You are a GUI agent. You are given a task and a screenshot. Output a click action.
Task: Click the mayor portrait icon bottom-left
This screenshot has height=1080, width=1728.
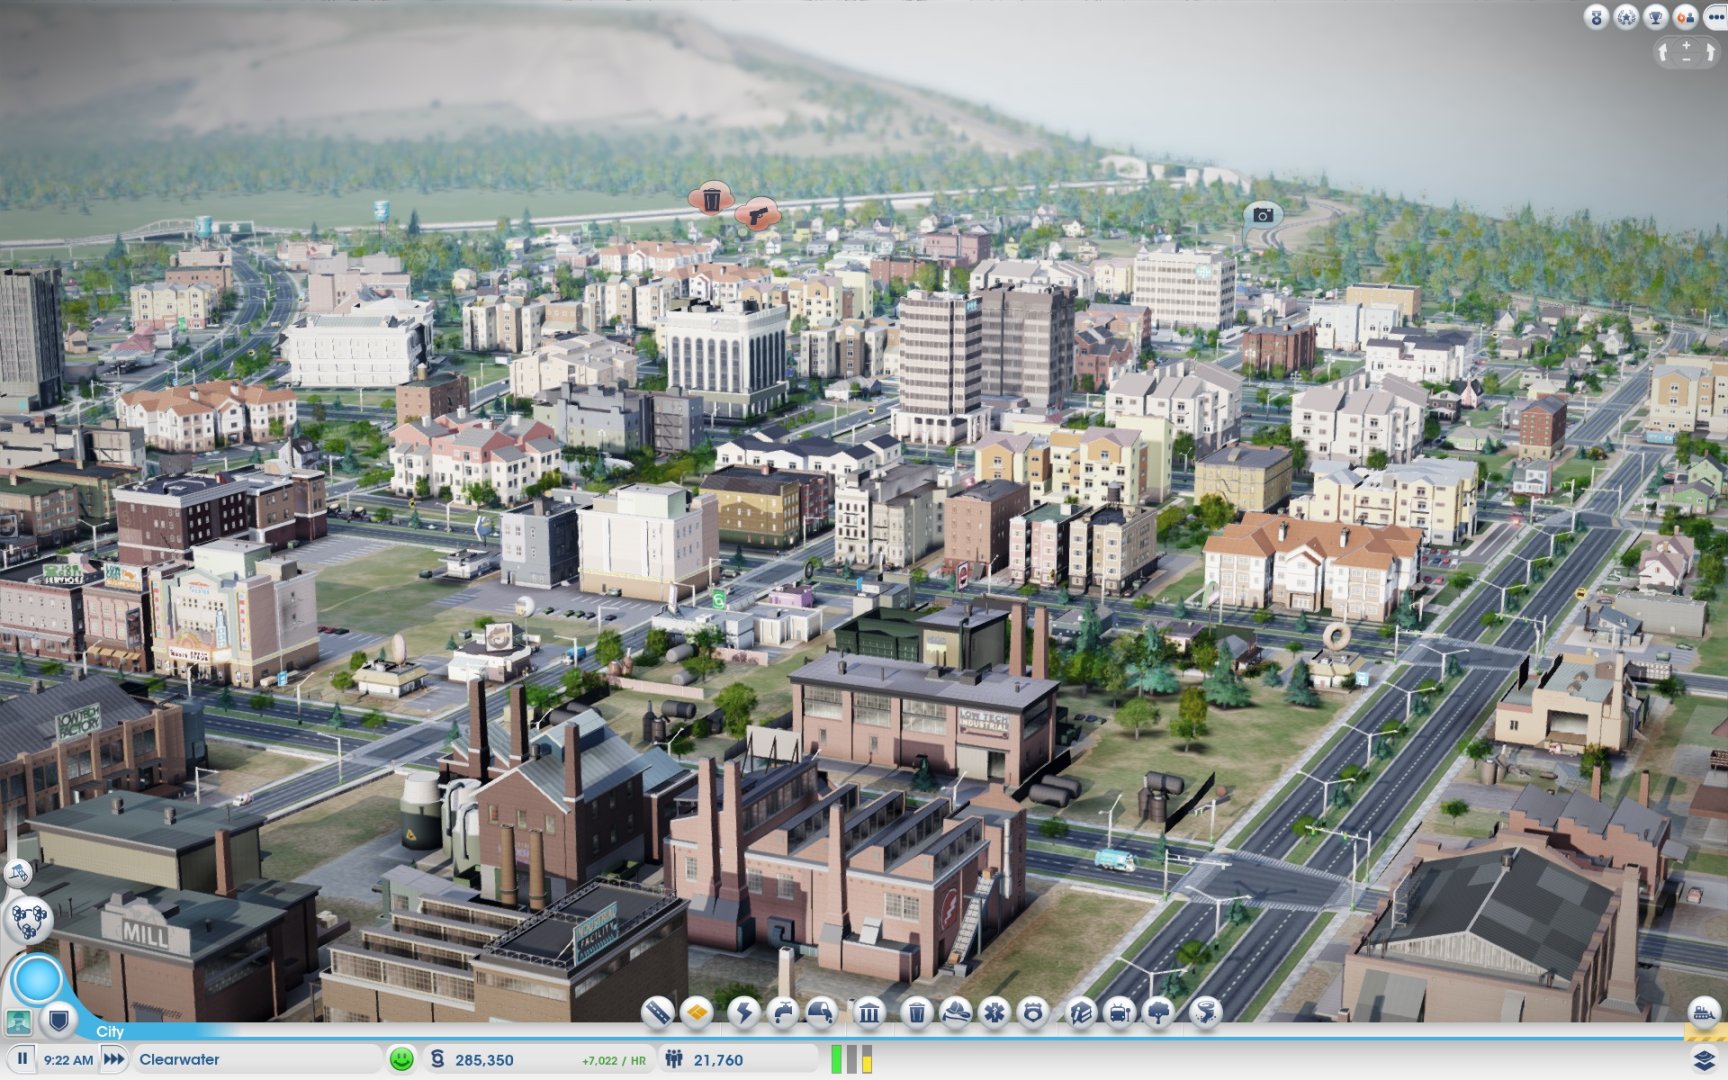click(x=19, y=1022)
